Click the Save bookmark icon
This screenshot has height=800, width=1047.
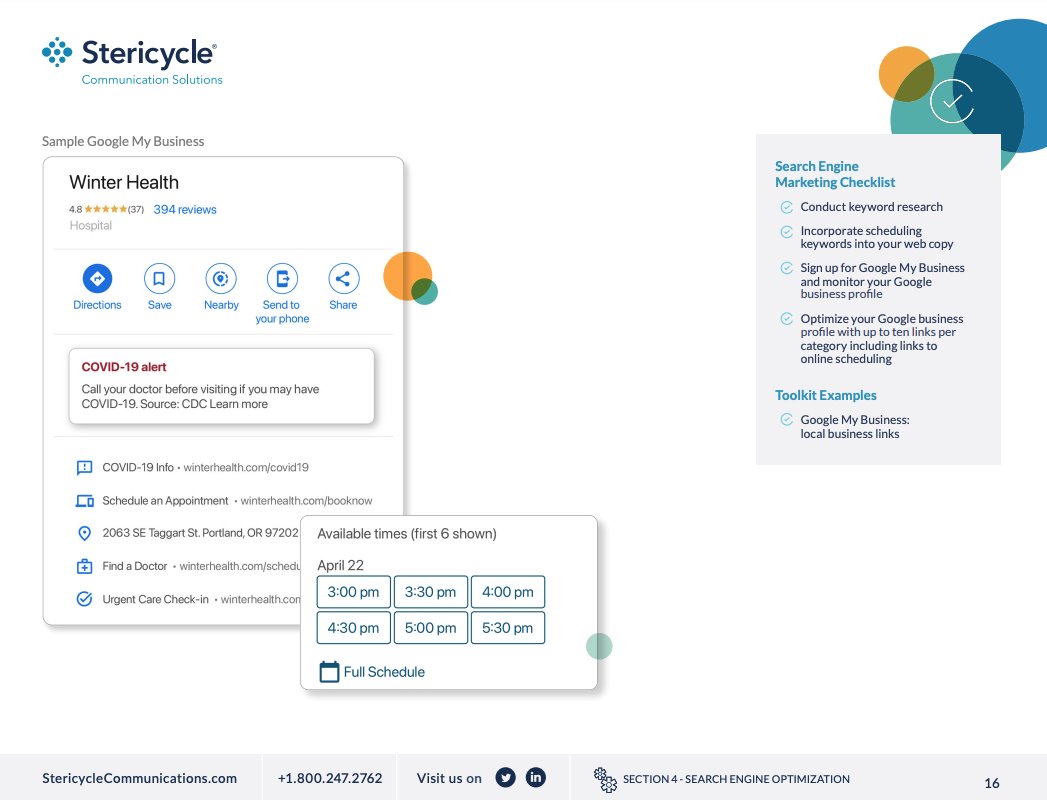coord(160,278)
